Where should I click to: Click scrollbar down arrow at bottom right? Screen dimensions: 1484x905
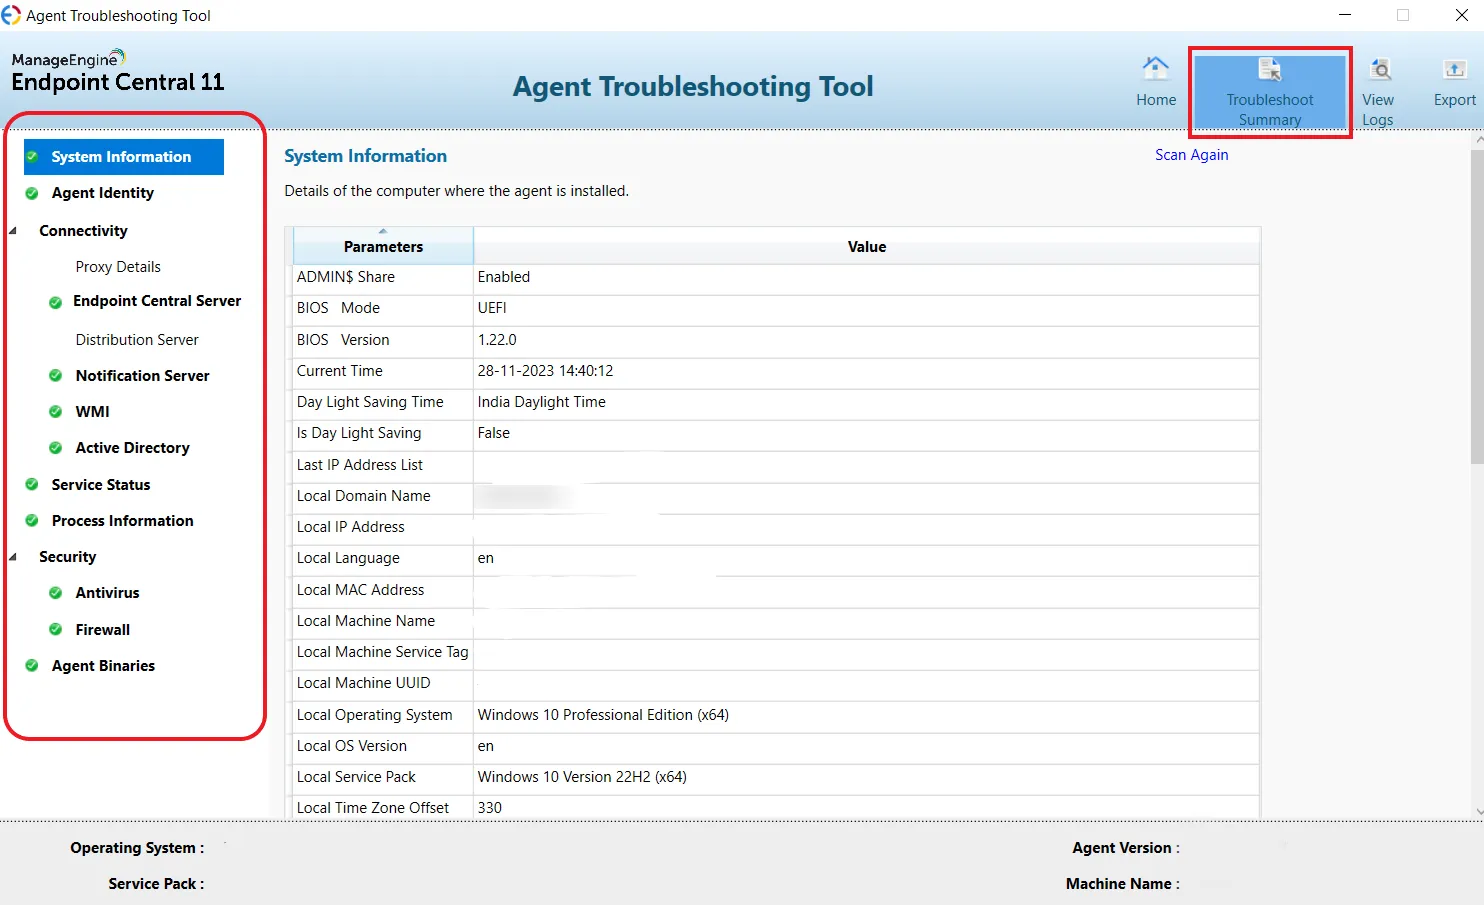1478,812
